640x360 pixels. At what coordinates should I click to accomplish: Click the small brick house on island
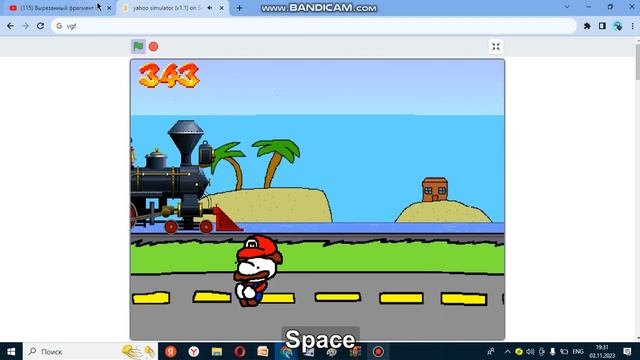tap(435, 190)
